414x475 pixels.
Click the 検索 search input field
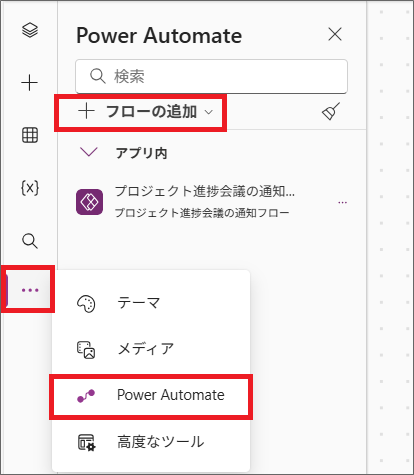pyautogui.click(x=211, y=76)
